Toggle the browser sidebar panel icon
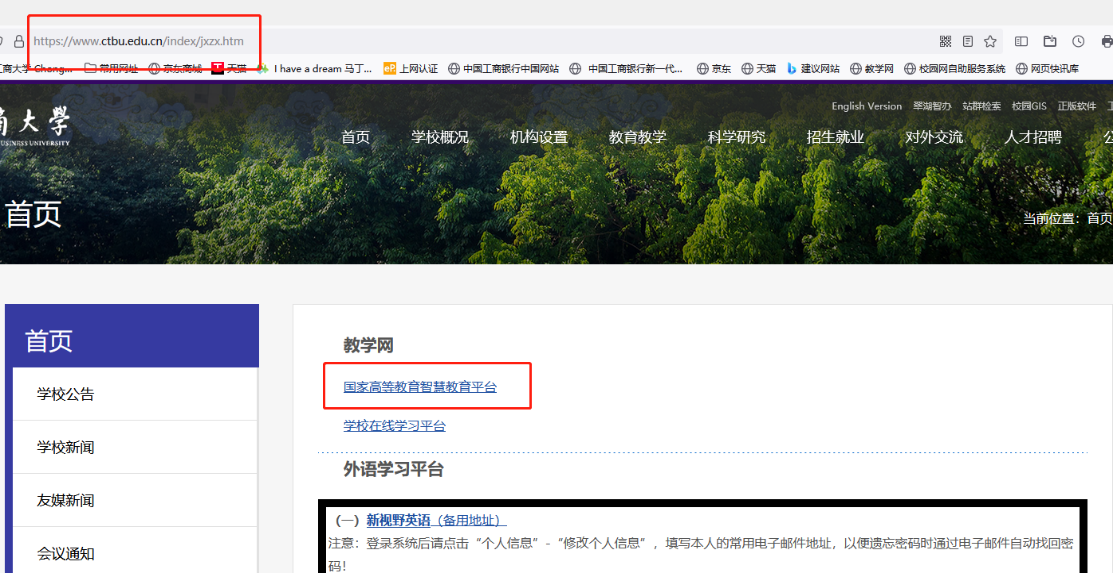Image resolution: width=1113 pixels, height=573 pixels. (1021, 41)
